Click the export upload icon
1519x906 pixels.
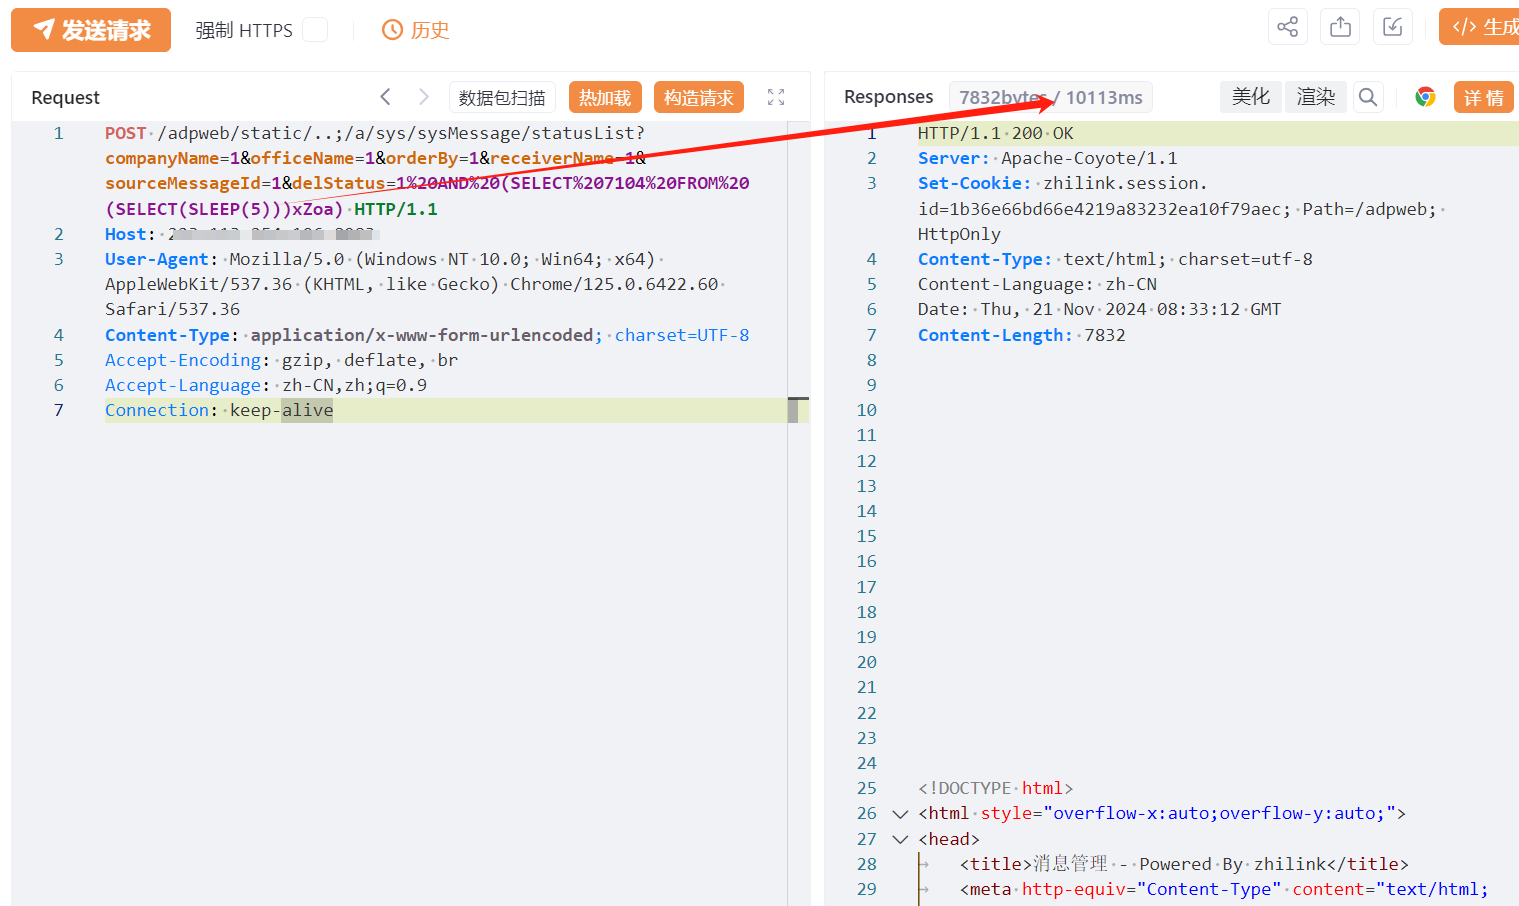pyautogui.click(x=1341, y=27)
